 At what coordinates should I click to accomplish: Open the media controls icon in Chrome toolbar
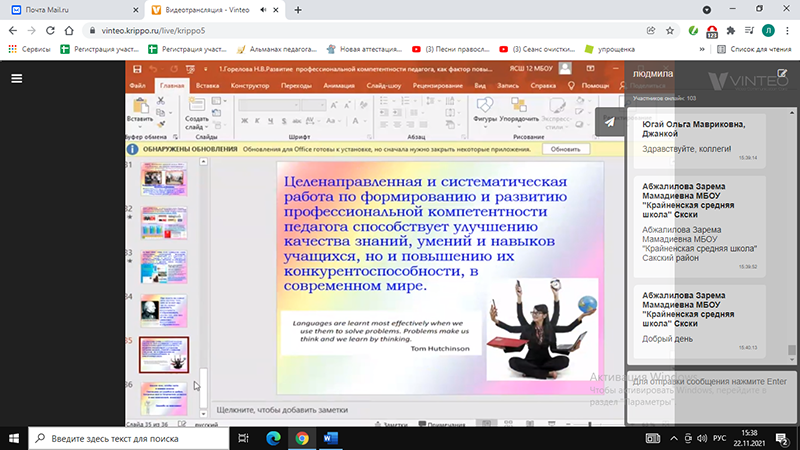coord(749,31)
